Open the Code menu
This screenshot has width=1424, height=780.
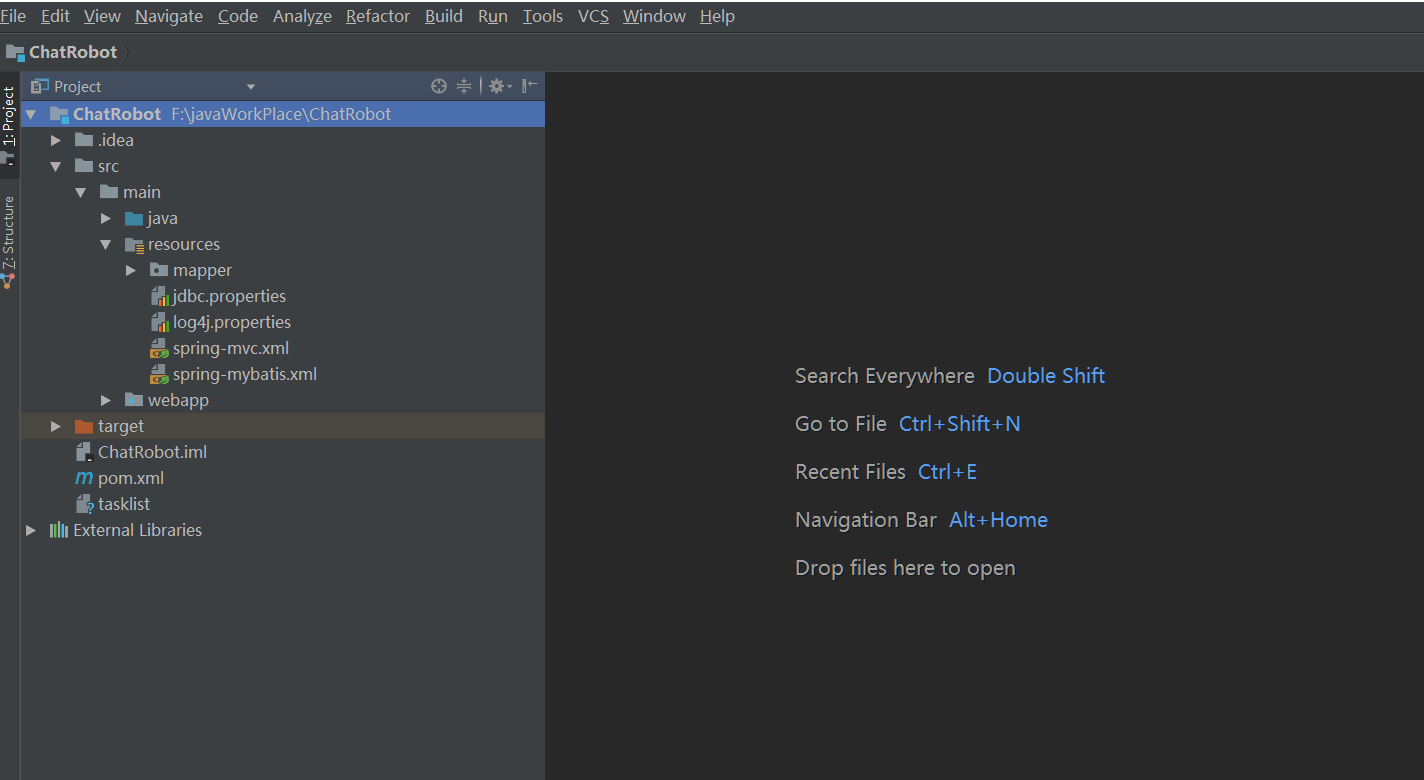click(x=238, y=16)
